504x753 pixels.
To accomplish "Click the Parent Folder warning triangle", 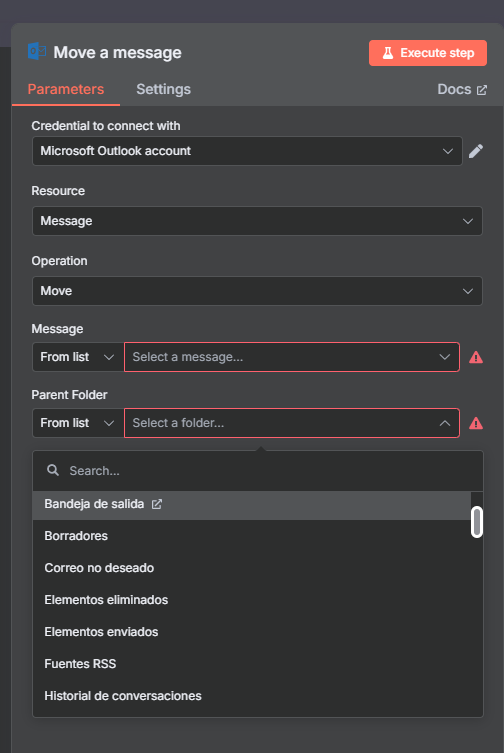I will pyautogui.click(x=476, y=423).
